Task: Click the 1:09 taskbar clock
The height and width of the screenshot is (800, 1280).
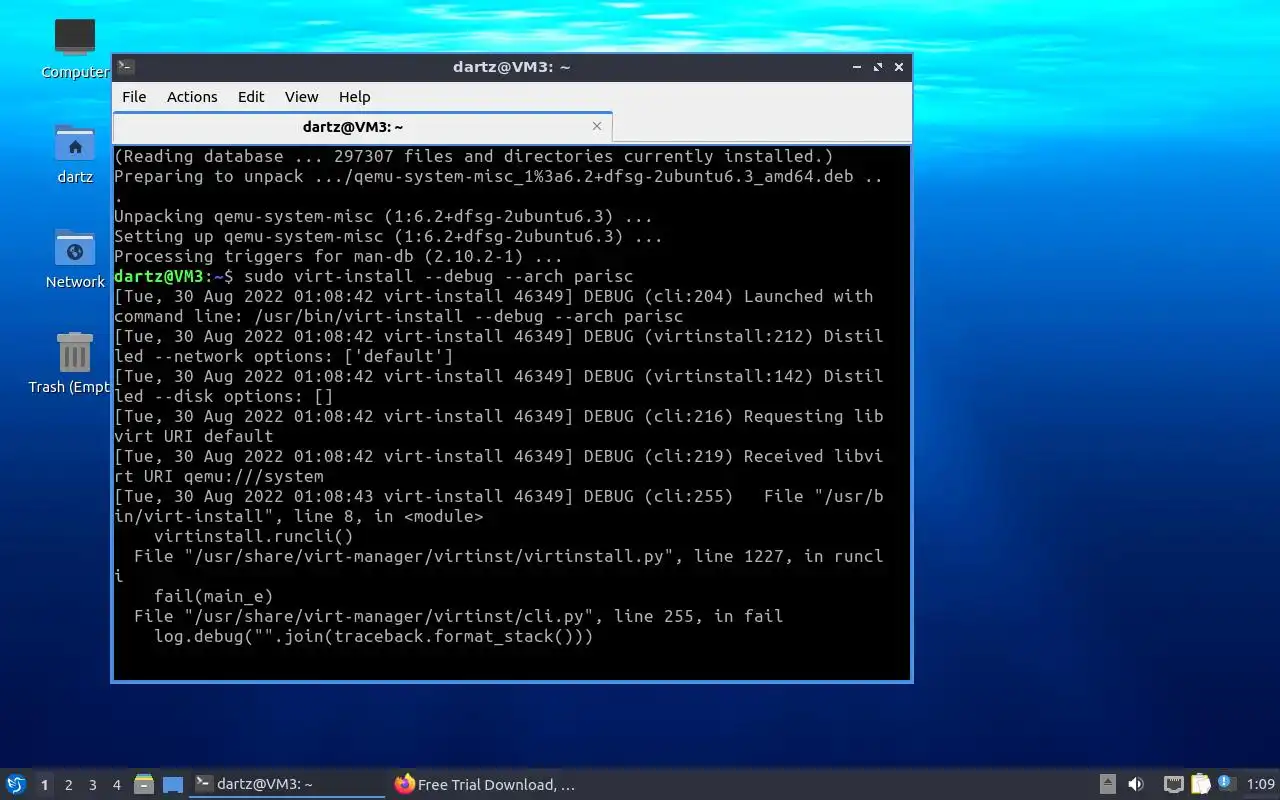Action: pos(1261,785)
